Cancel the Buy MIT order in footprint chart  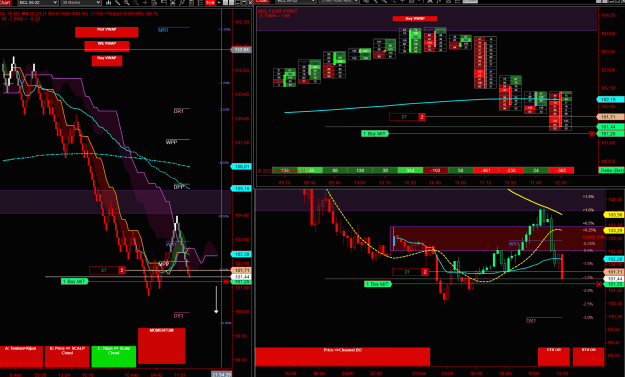tap(592, 134)
